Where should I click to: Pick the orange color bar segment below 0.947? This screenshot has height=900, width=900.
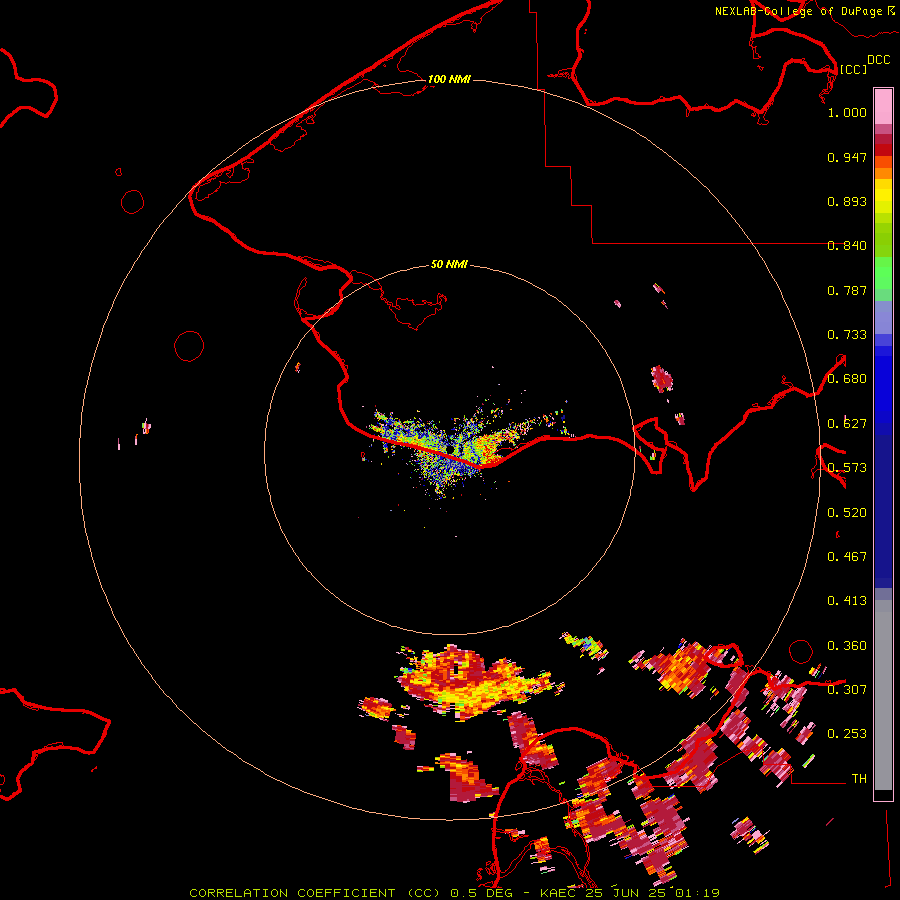coord(883,173)
